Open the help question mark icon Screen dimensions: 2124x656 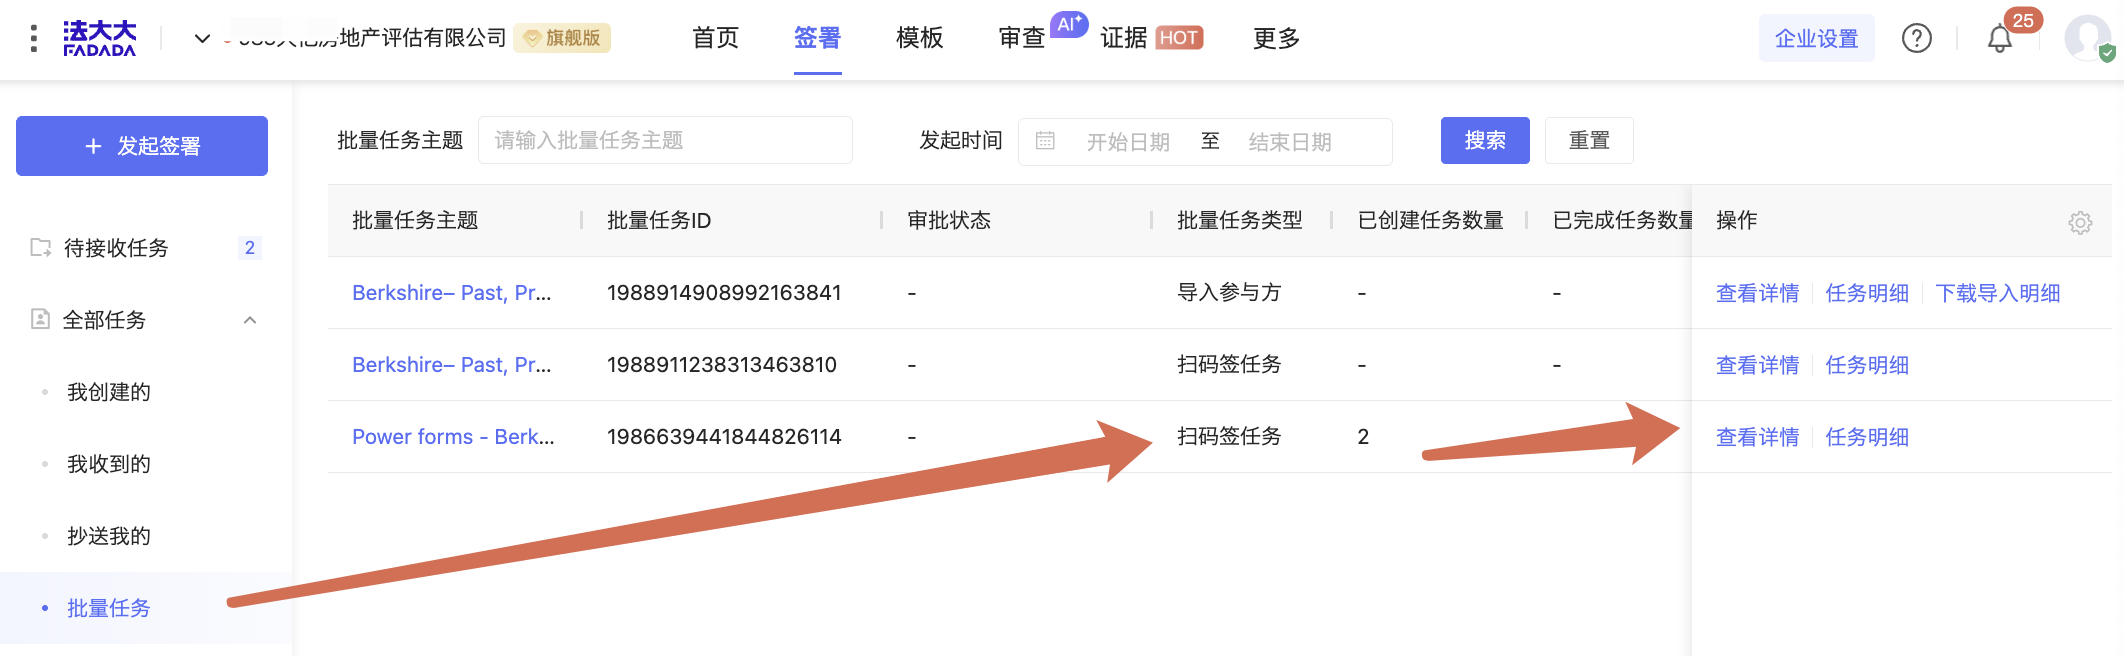click(x=1916, y=38)
